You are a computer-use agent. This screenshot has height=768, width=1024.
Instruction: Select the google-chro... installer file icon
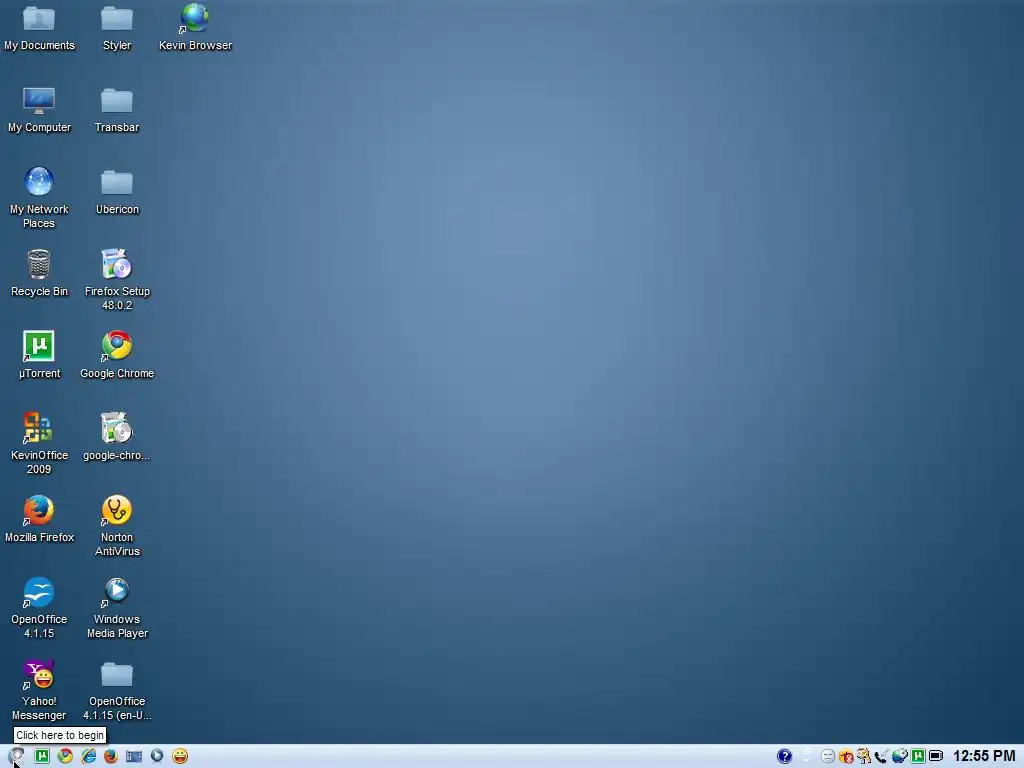[117, 428]
